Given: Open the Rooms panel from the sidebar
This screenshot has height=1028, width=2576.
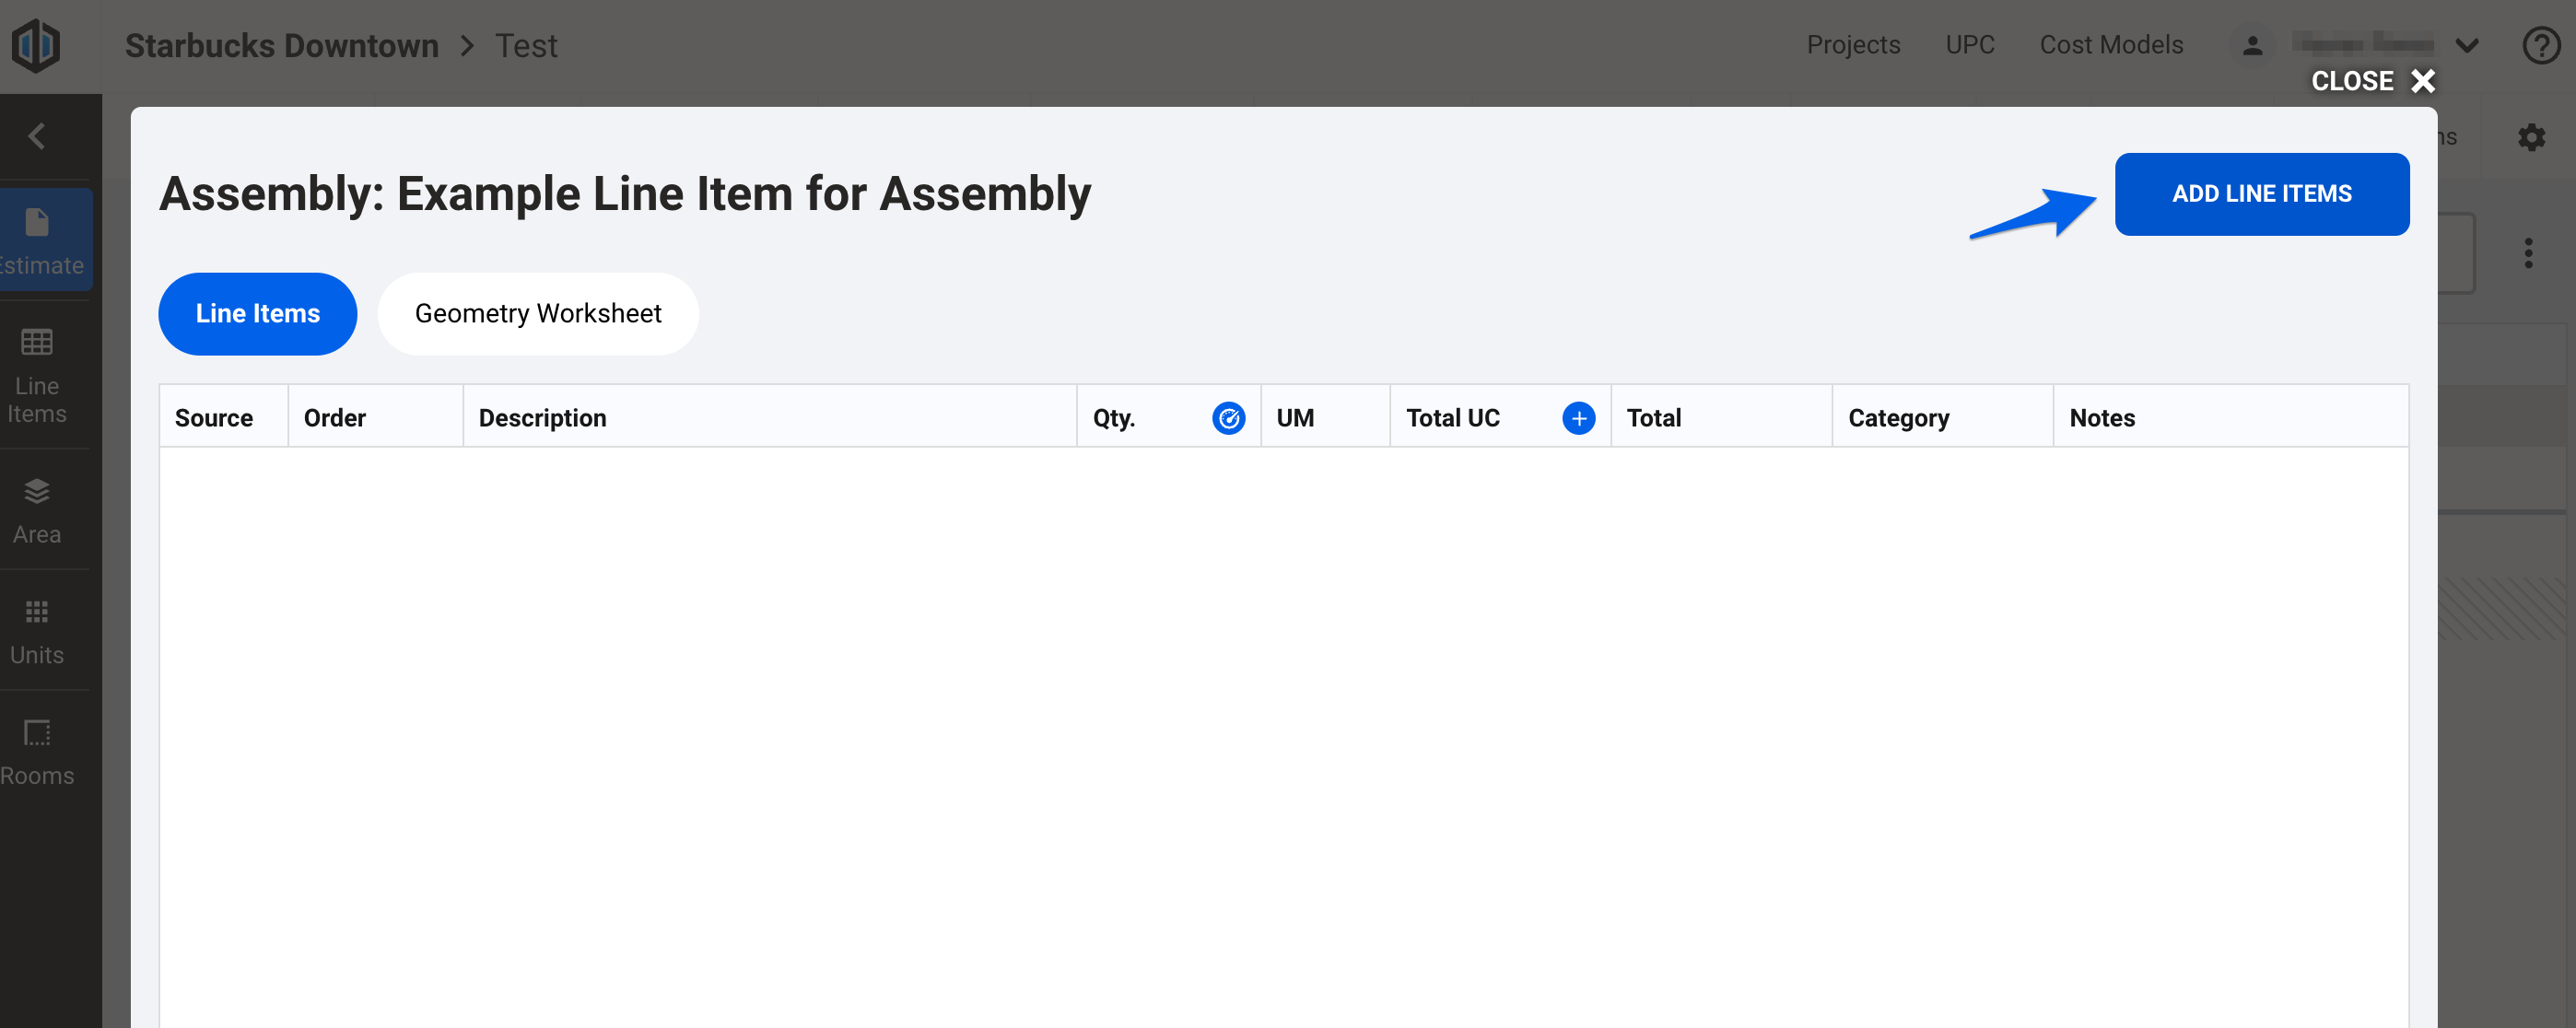Looking at the screenshot, I should point(36,750).
